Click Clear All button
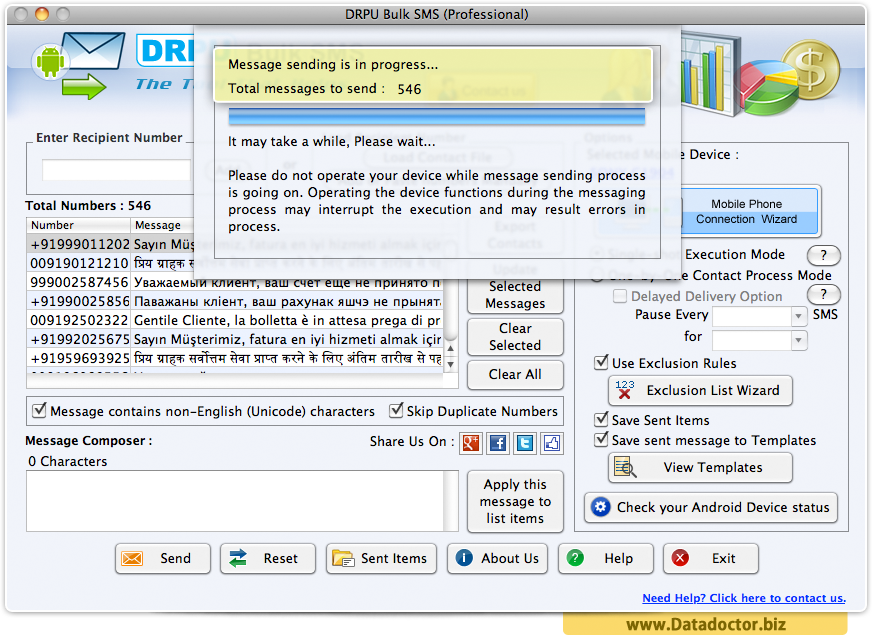 515,375
